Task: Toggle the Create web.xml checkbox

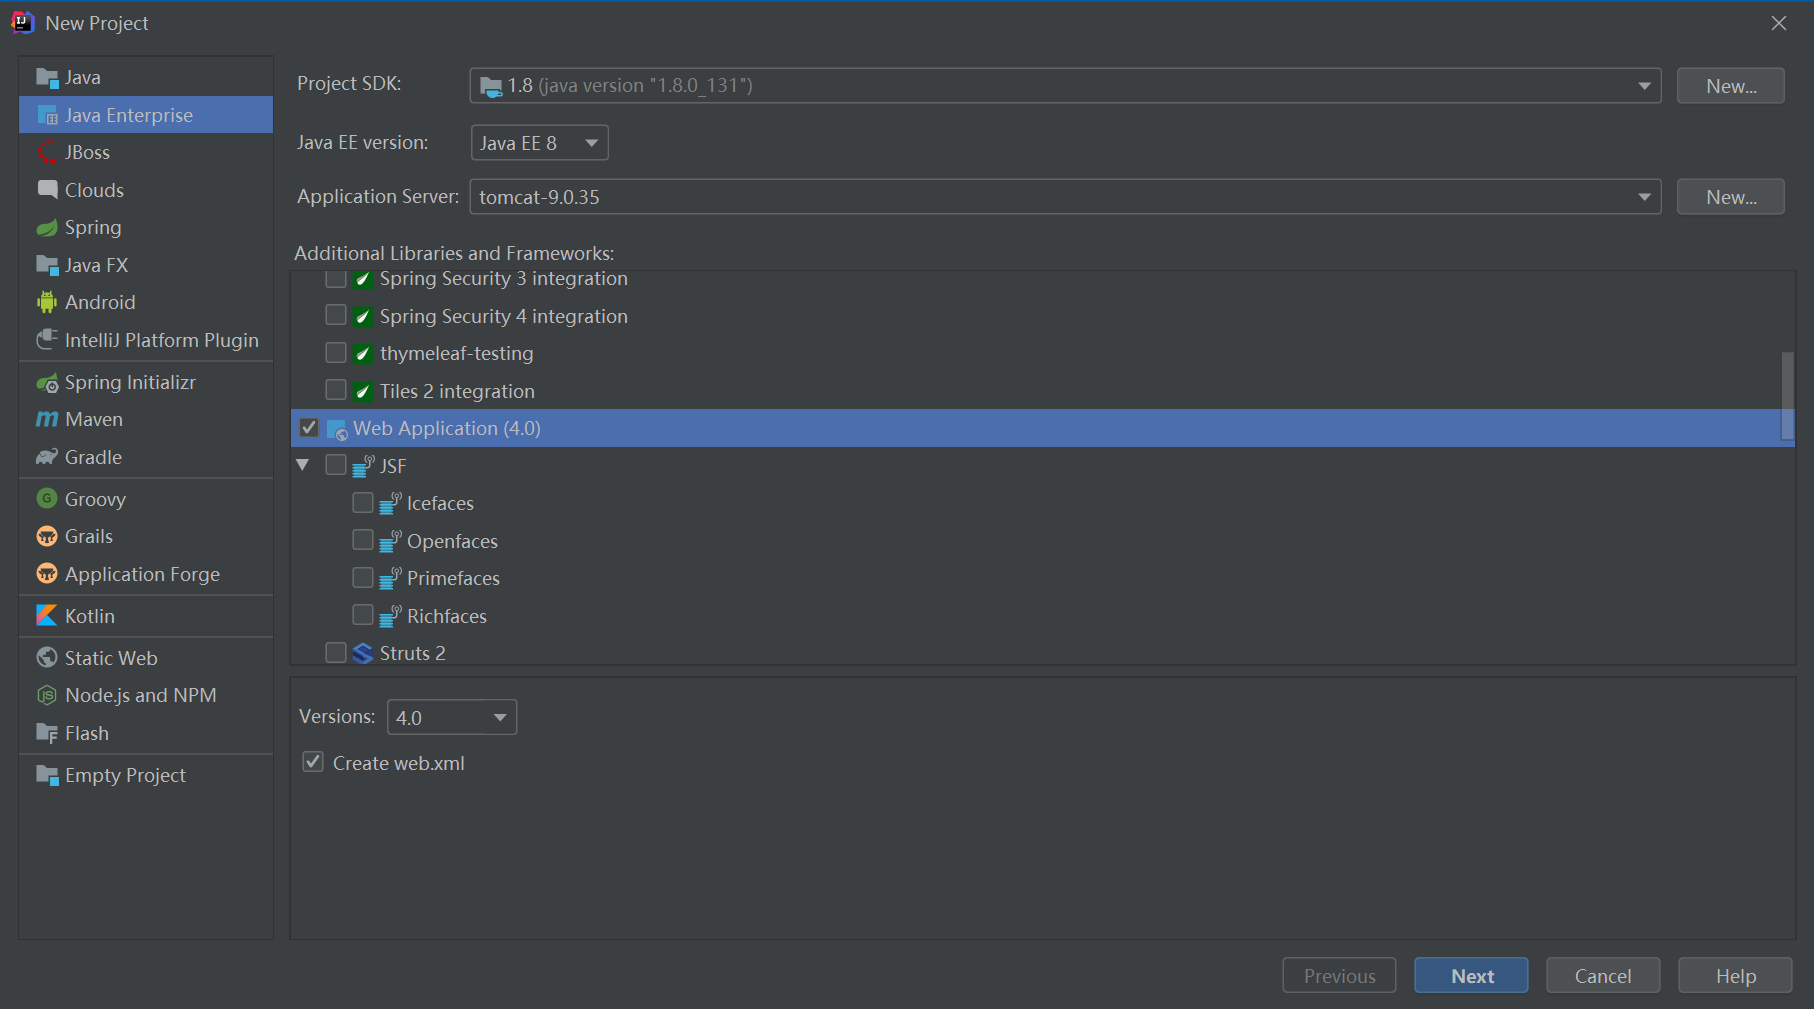Action: click(x=313, y=762)
